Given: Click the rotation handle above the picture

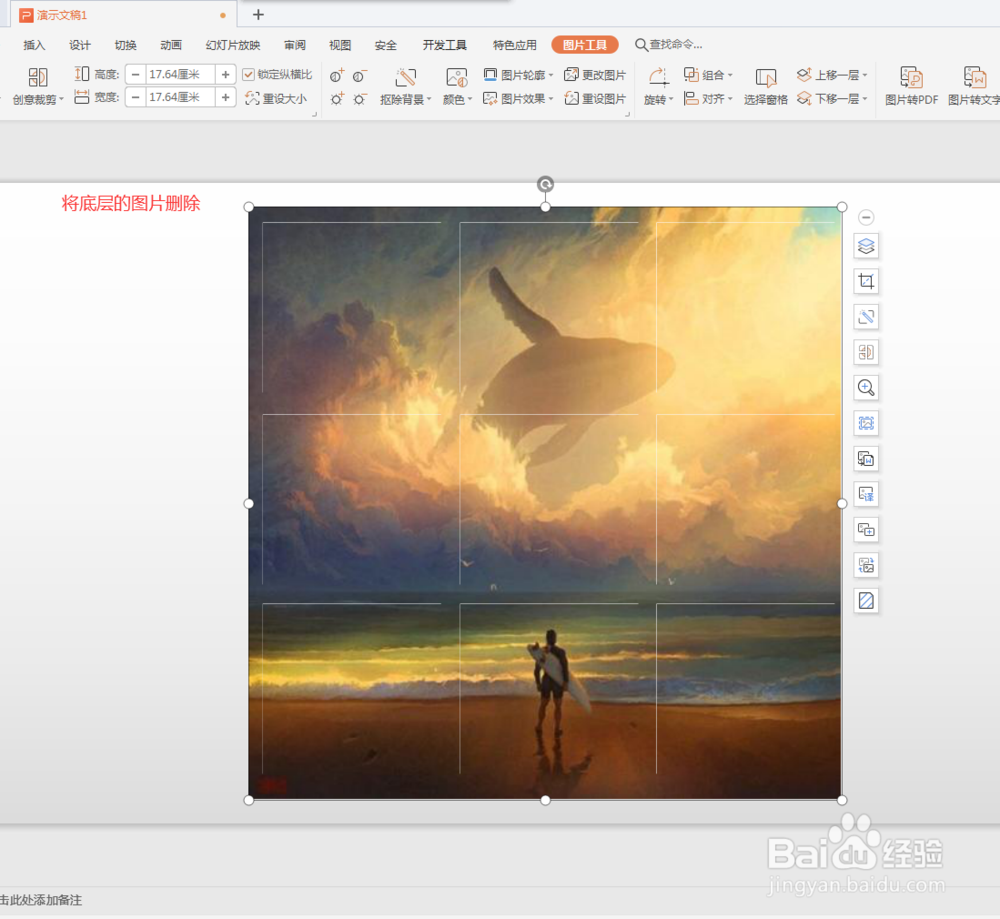Looking at the screenshot, I should 545,184.
